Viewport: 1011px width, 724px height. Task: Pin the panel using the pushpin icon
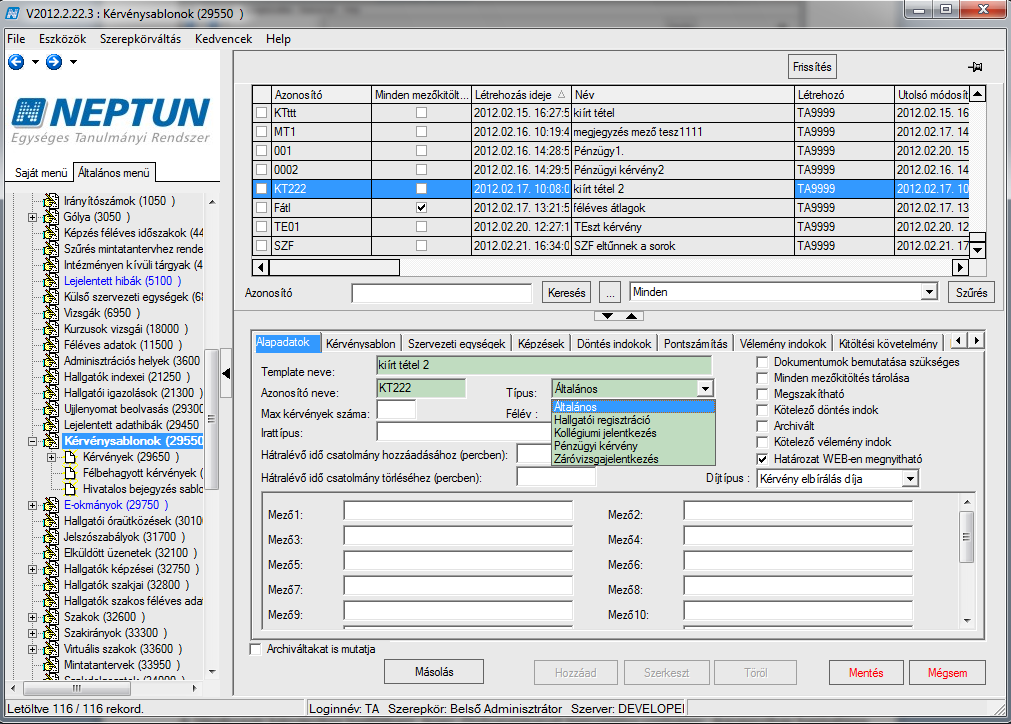pyautogui.click(x=975, y=67)
